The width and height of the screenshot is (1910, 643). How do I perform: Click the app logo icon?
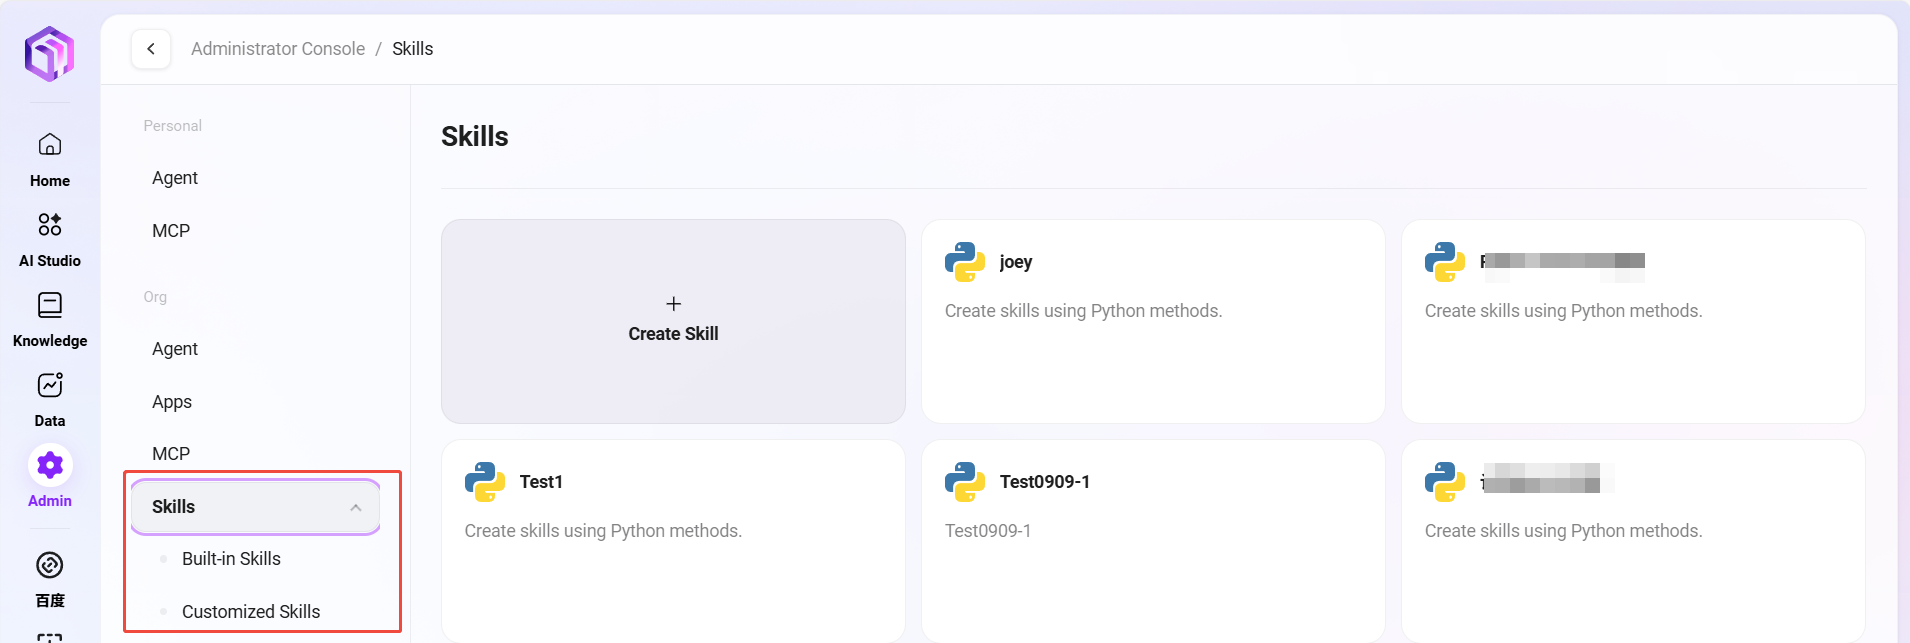(49, 54)
